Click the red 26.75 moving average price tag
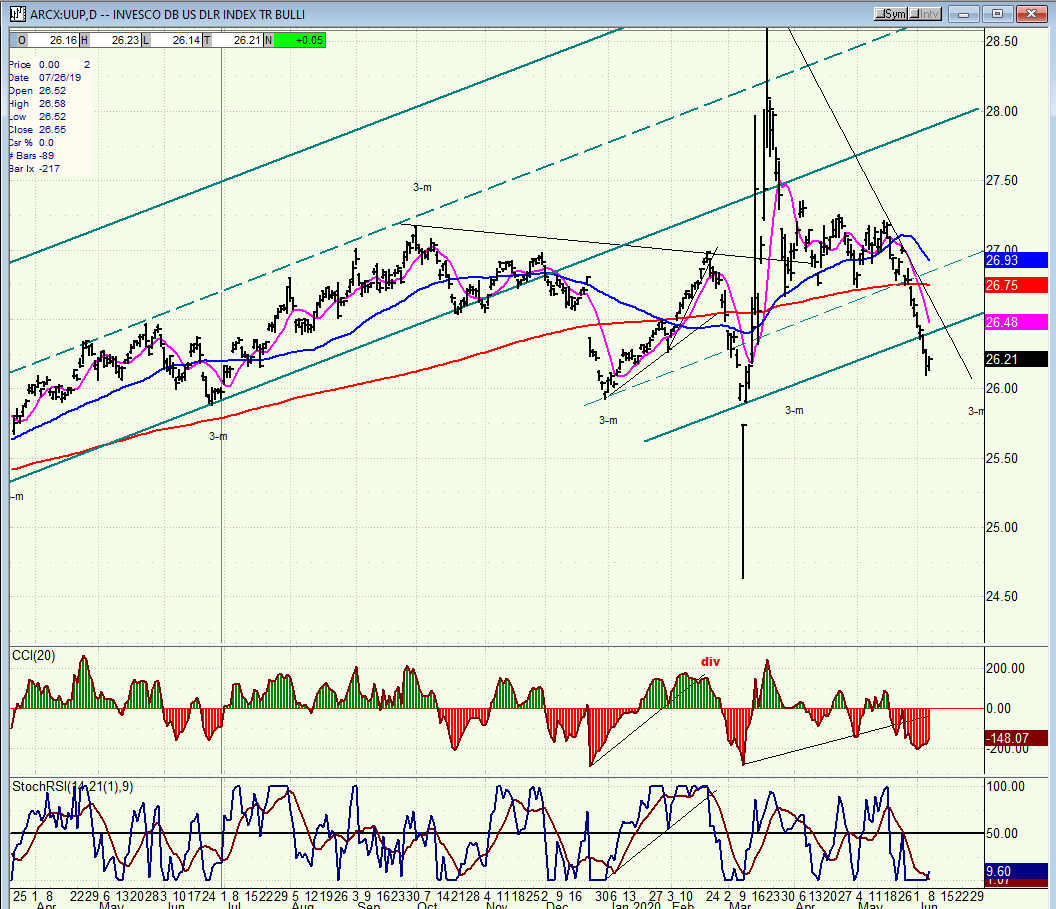This screenshot has width=1056, height=909. tap(1015, 285)
